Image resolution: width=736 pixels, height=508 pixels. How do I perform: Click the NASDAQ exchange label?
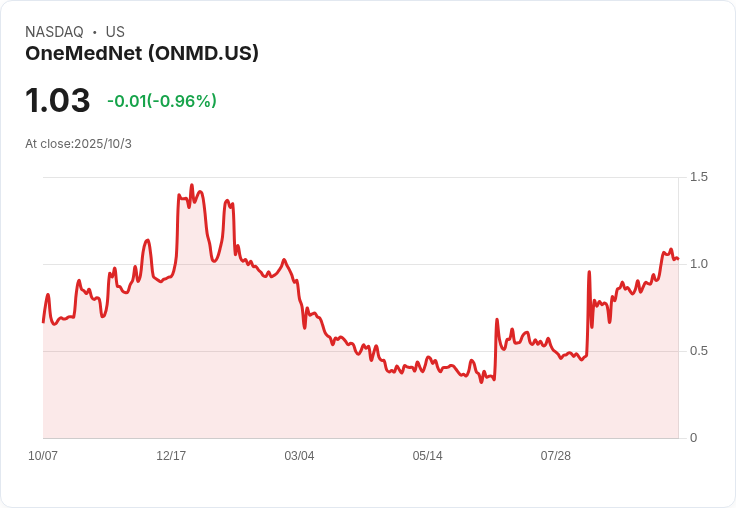click(x=54, y=32)
